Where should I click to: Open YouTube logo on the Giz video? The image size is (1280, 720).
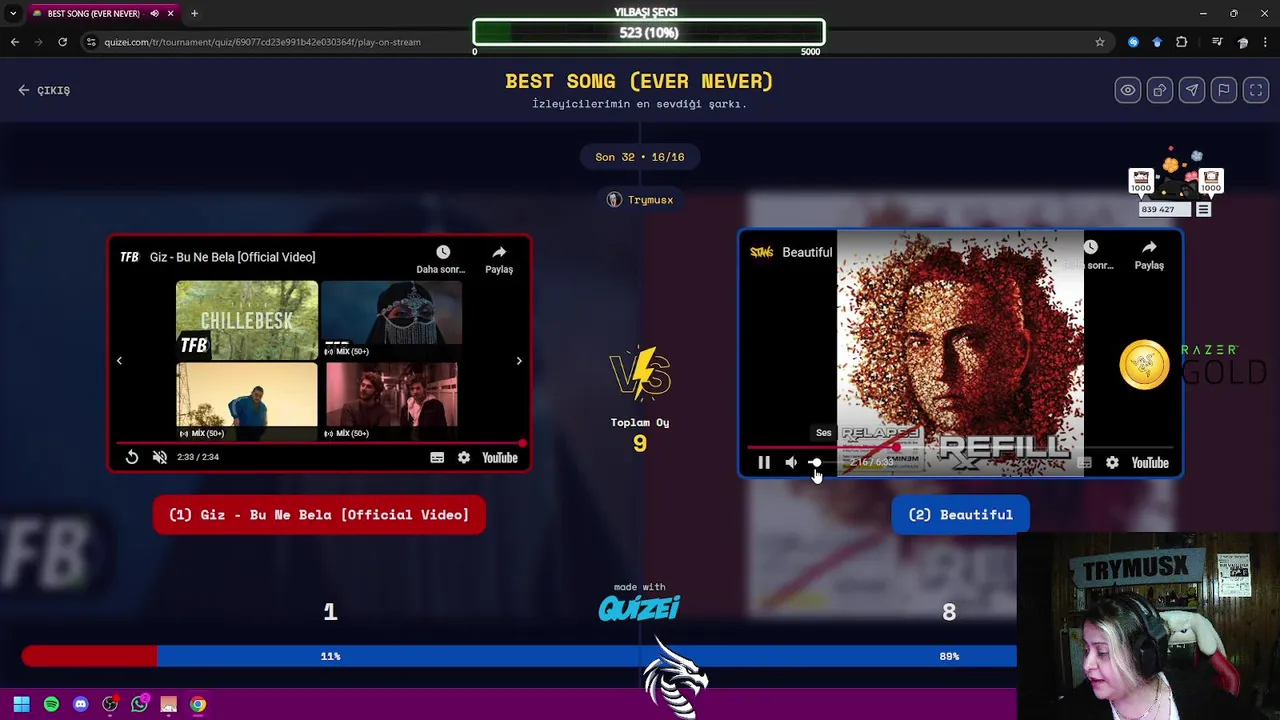[500, 457]
